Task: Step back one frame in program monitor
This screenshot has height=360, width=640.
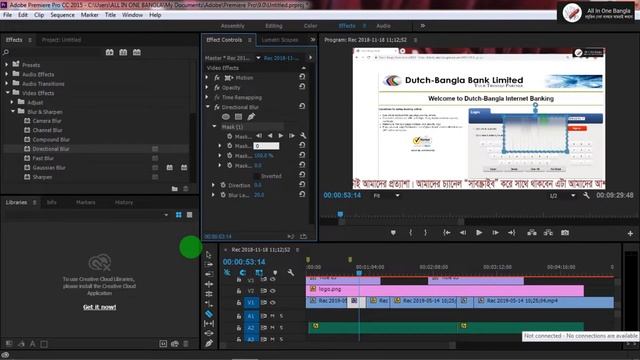Action: coord(462,233)
